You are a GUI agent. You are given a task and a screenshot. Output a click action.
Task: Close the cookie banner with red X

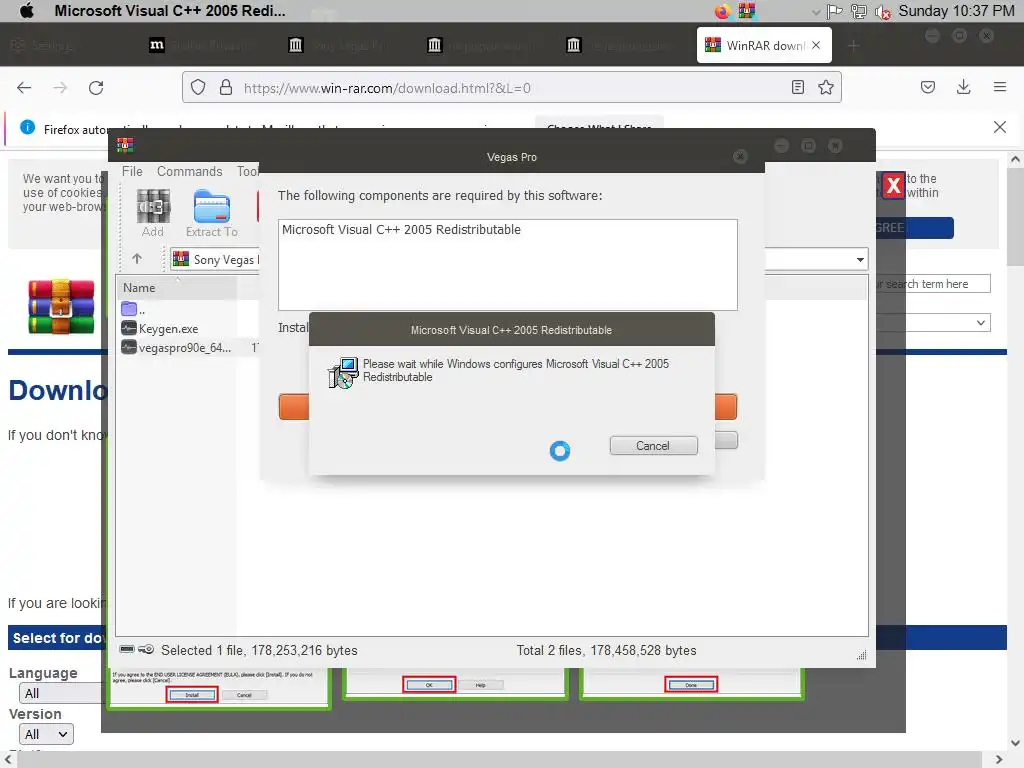[893, 186]
